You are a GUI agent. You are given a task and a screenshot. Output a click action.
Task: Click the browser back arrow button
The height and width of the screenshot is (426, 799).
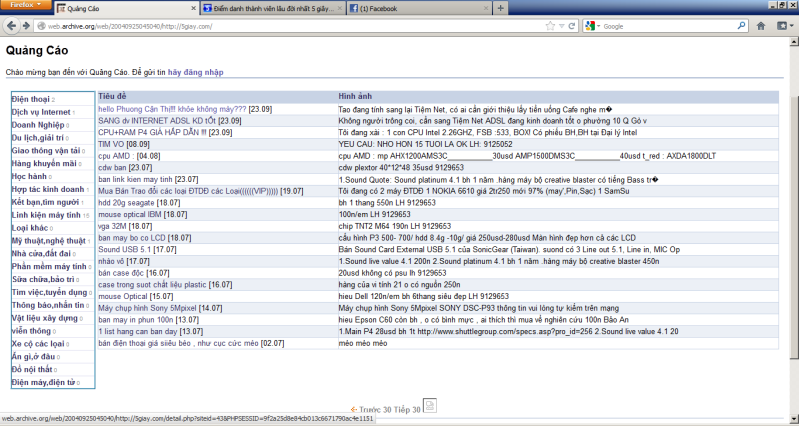point(11,26)
